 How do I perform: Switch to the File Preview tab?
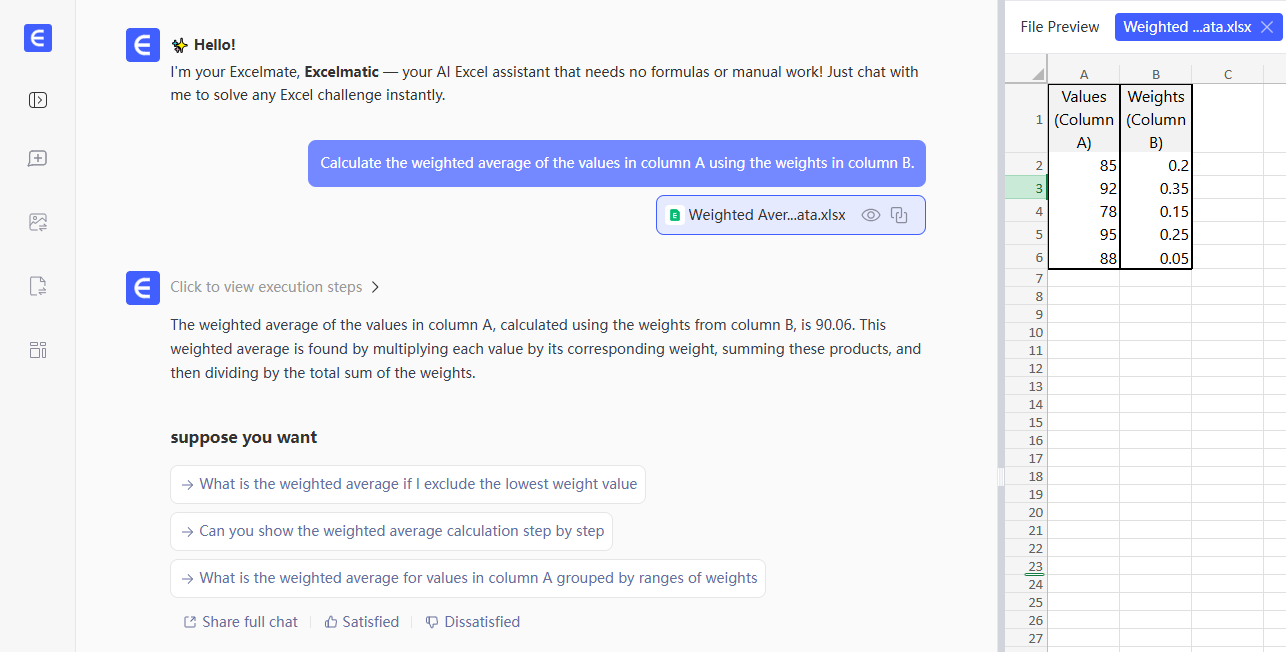(1059, 27)
